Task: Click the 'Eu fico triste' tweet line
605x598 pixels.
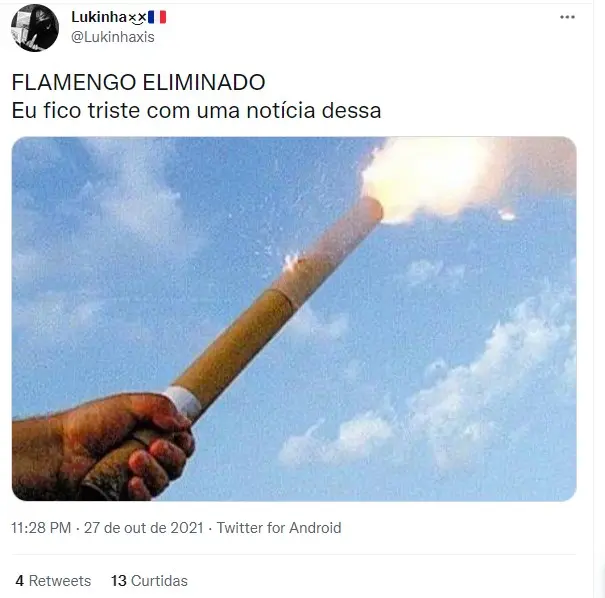Action: click(x=196, y=111)
